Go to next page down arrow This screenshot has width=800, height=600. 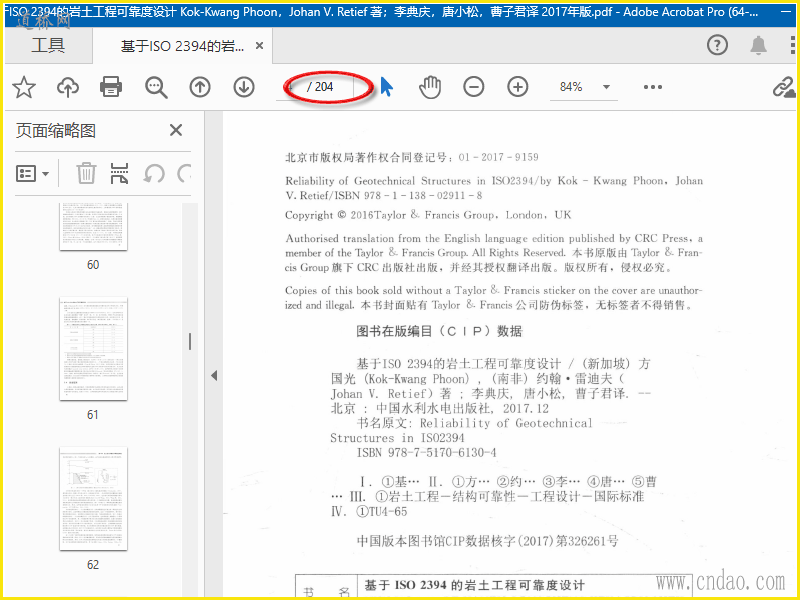point(244,87)
